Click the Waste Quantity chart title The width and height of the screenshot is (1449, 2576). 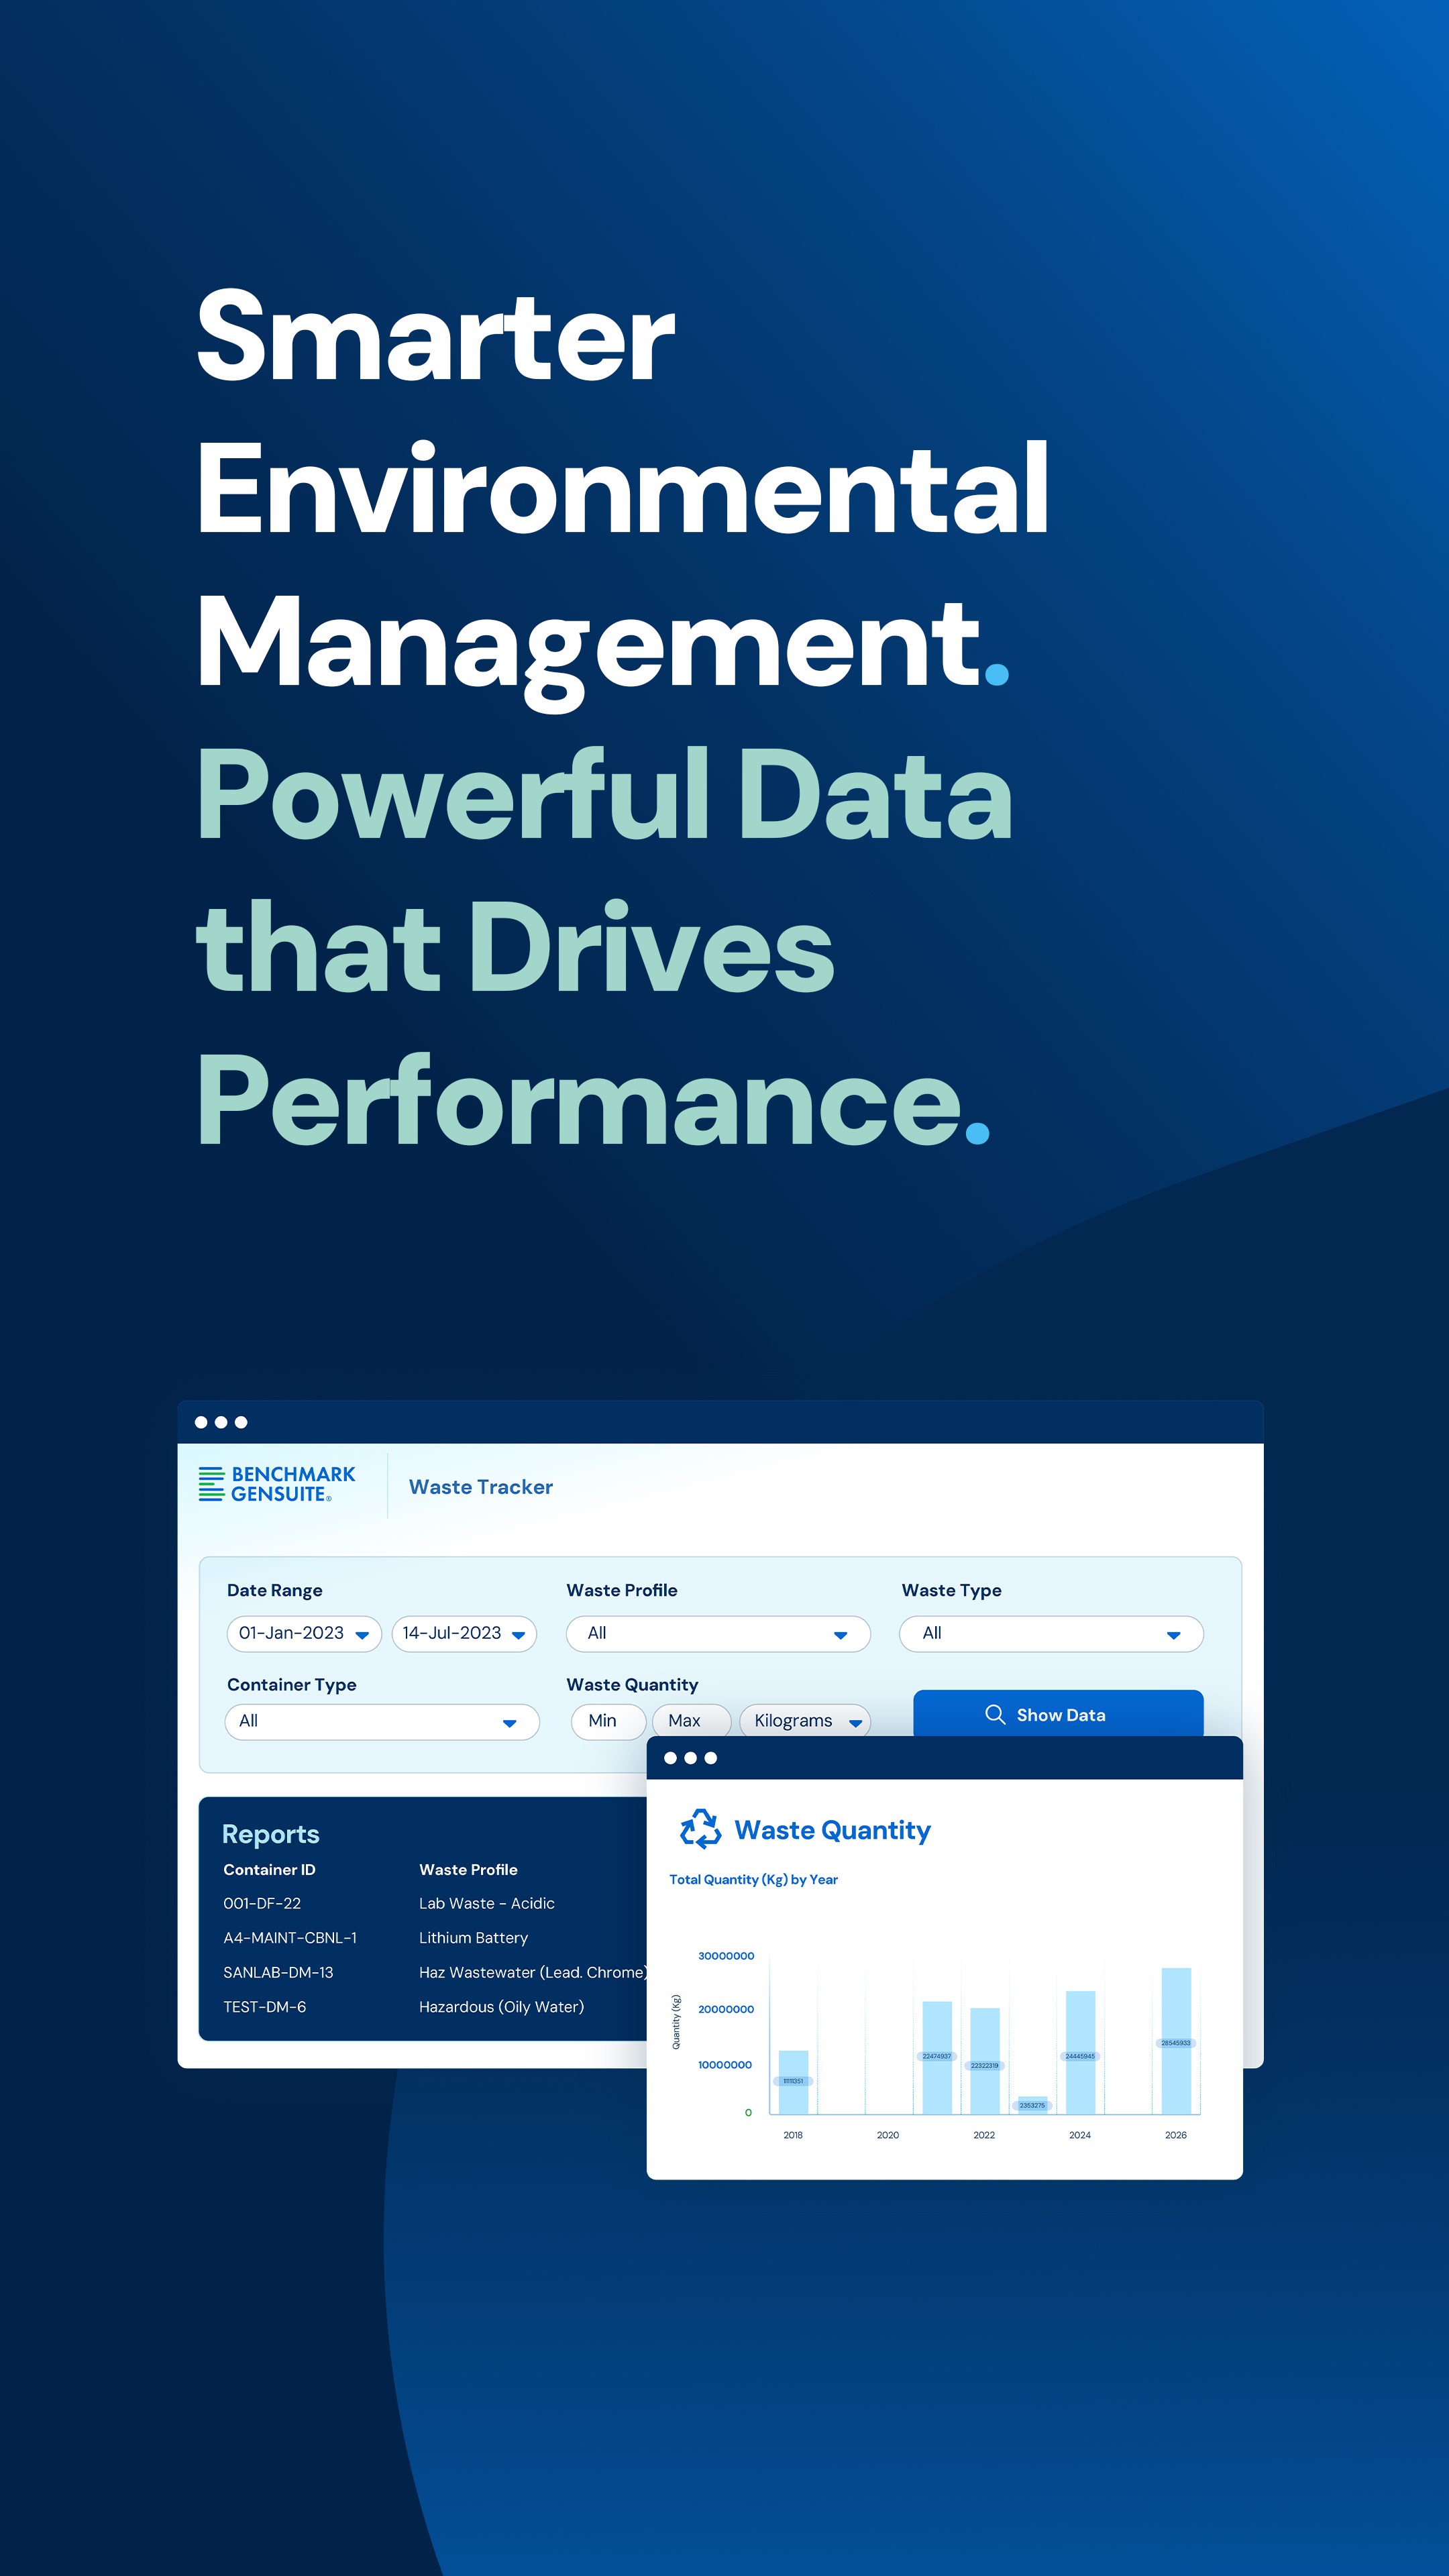click(x=833, y=1830)
